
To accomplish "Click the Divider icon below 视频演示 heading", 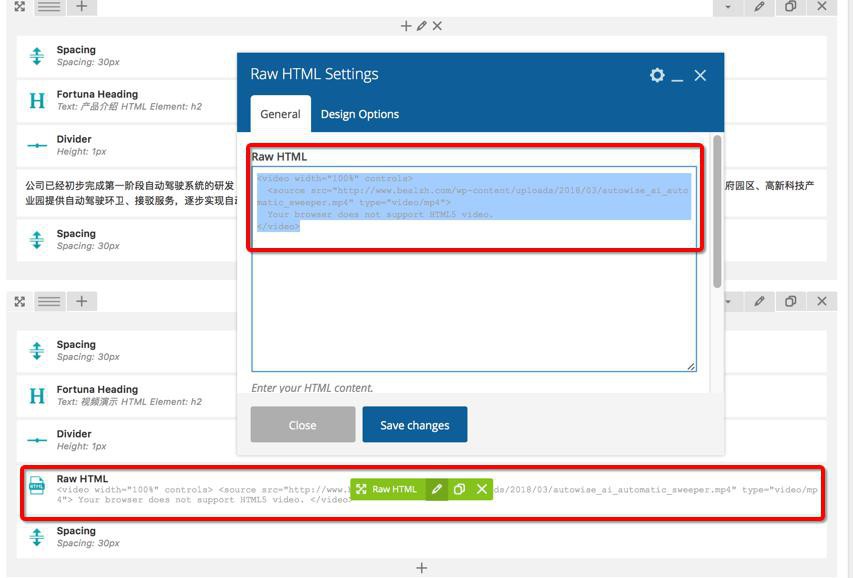I will pyautogui.click(x=37, y=440).
